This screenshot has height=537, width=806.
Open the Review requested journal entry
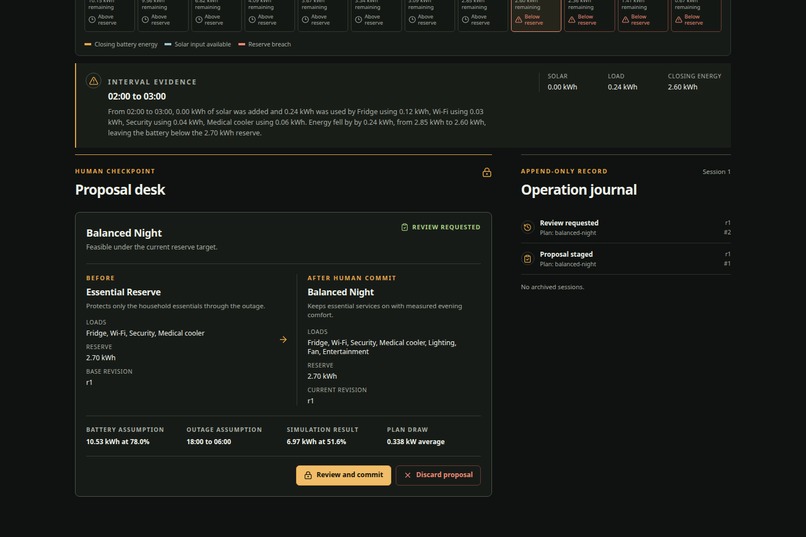pyautogui.click(x=626, y=227)
